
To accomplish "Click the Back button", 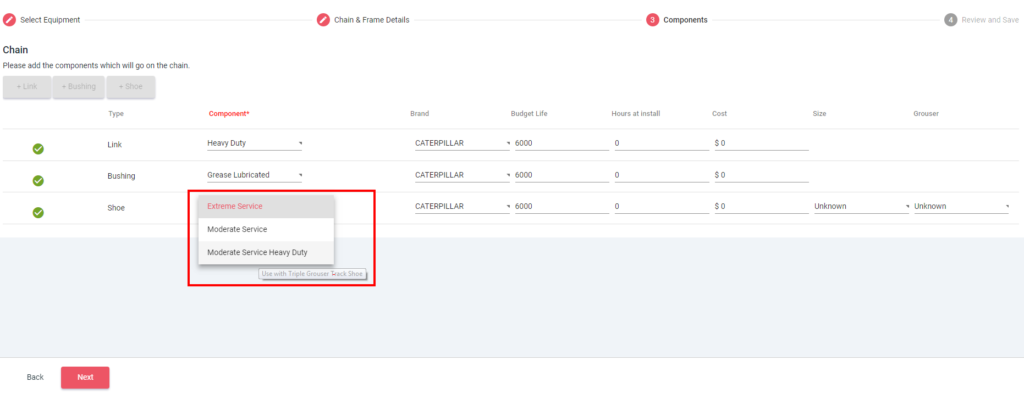I will tap(35, 377).
